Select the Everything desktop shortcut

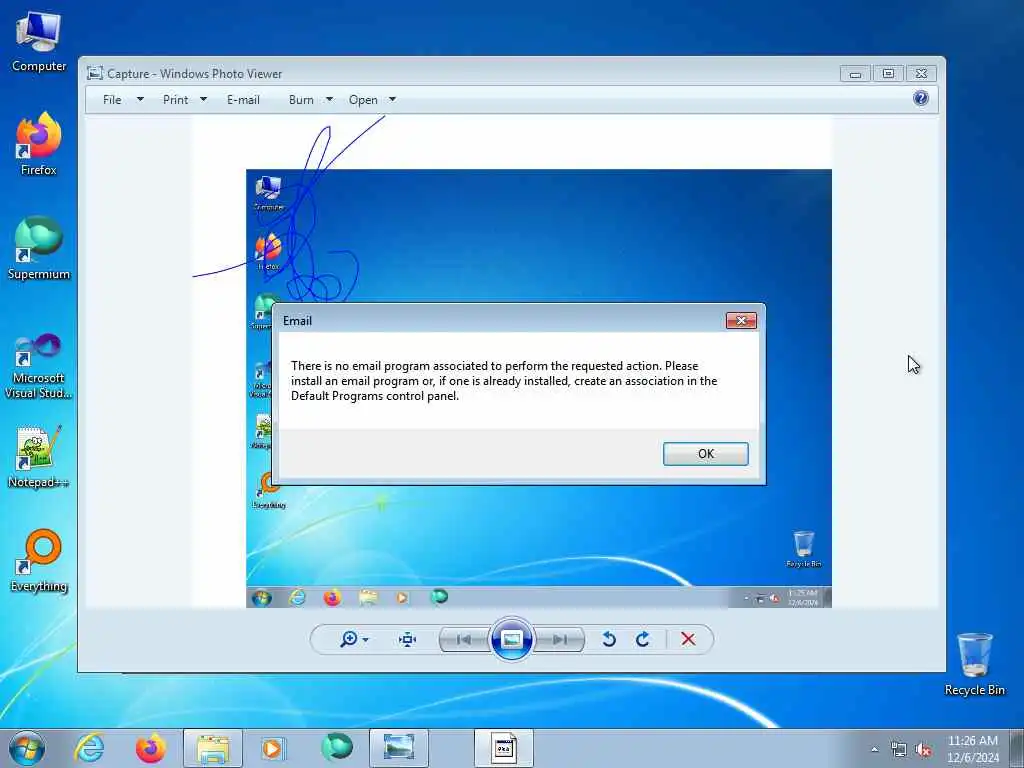click(x=39, y=561)
